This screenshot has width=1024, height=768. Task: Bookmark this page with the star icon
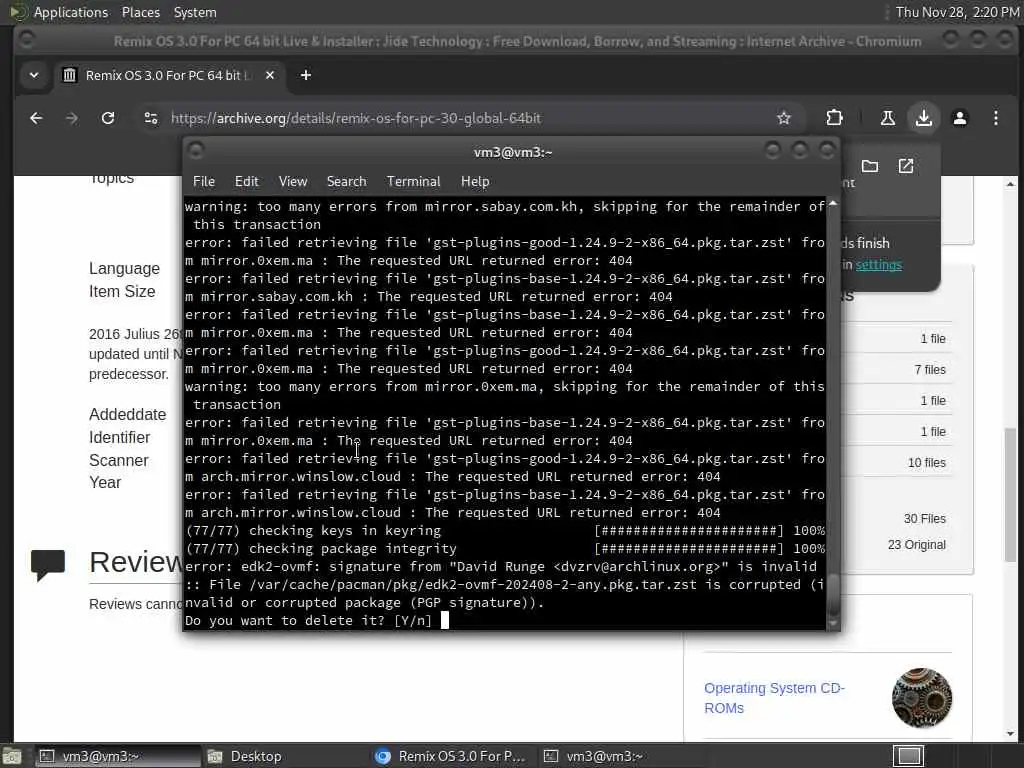[x=784, y=118]
